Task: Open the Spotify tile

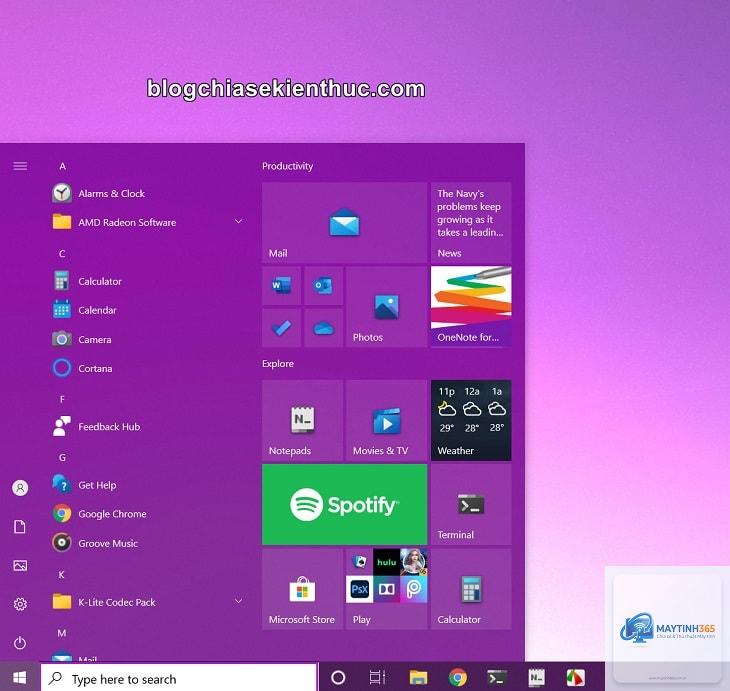Action: coord(345,505)
